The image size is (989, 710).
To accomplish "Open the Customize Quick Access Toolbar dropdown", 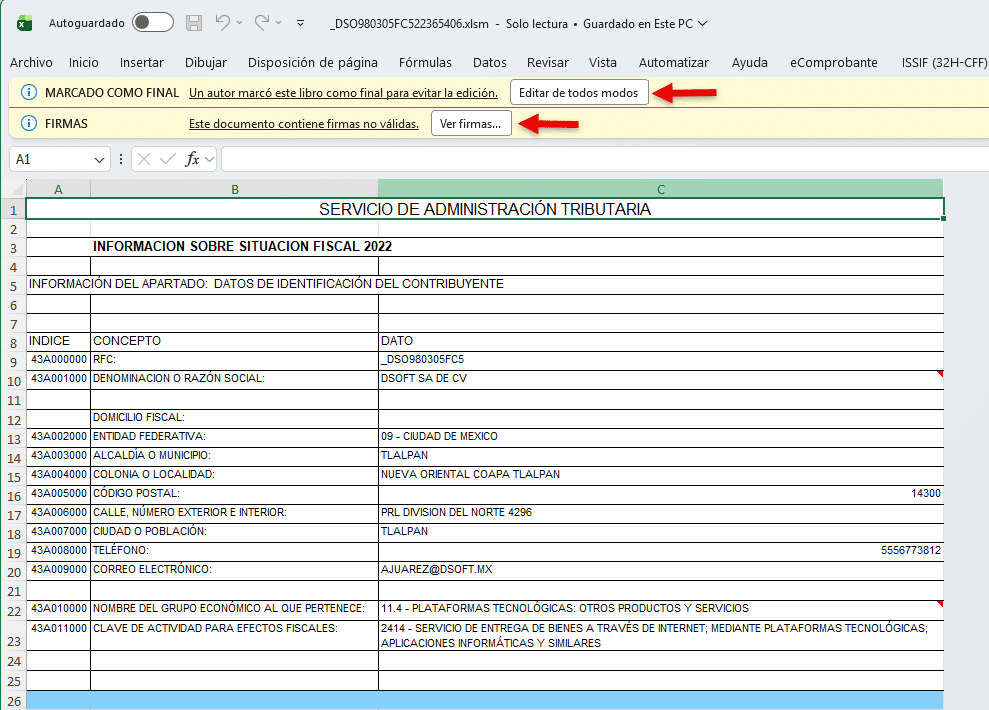I will [x=302, y=22].
